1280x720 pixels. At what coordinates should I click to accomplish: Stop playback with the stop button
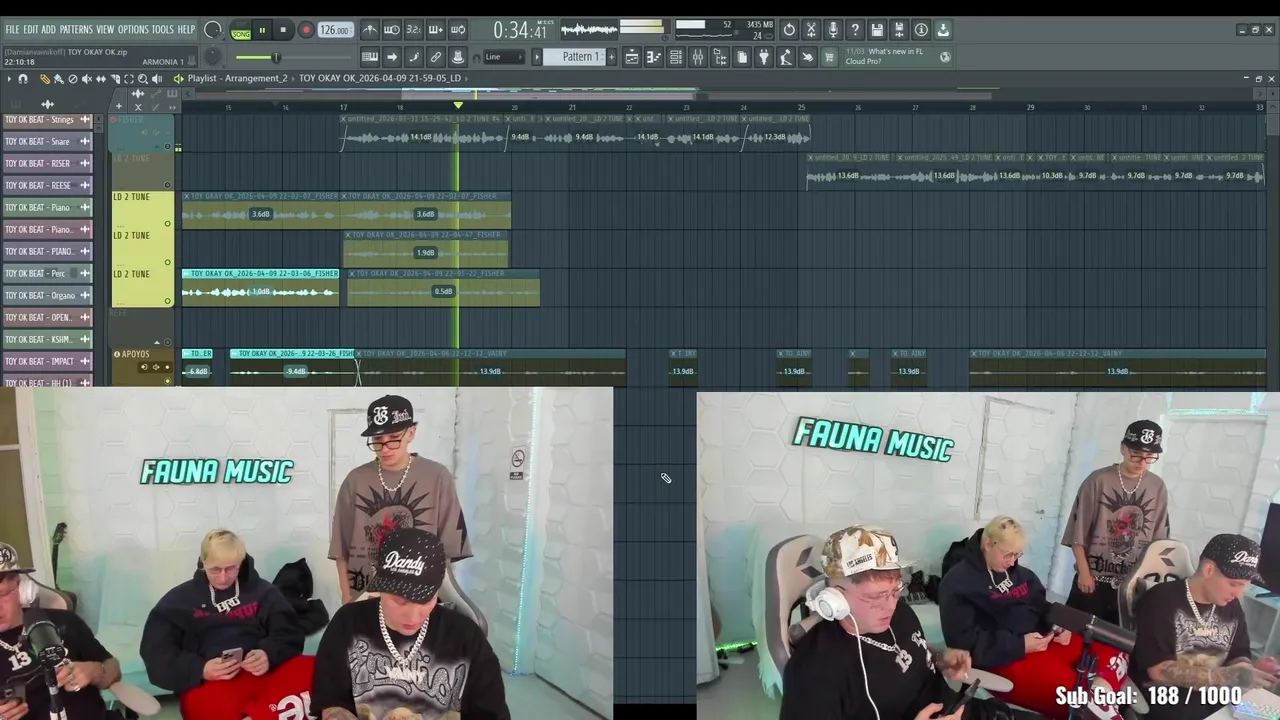[283, 30]
